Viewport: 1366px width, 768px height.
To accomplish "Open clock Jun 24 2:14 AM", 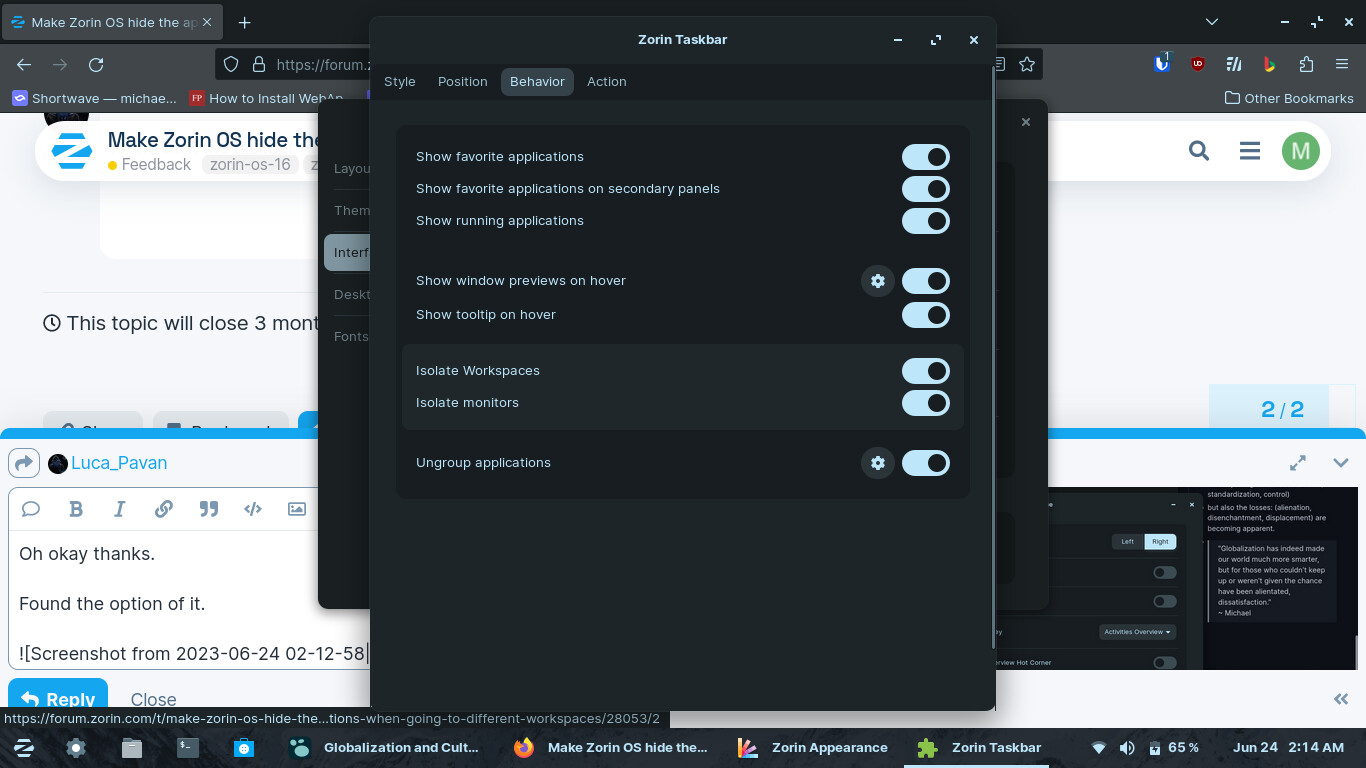I will tap(1288, 747).
